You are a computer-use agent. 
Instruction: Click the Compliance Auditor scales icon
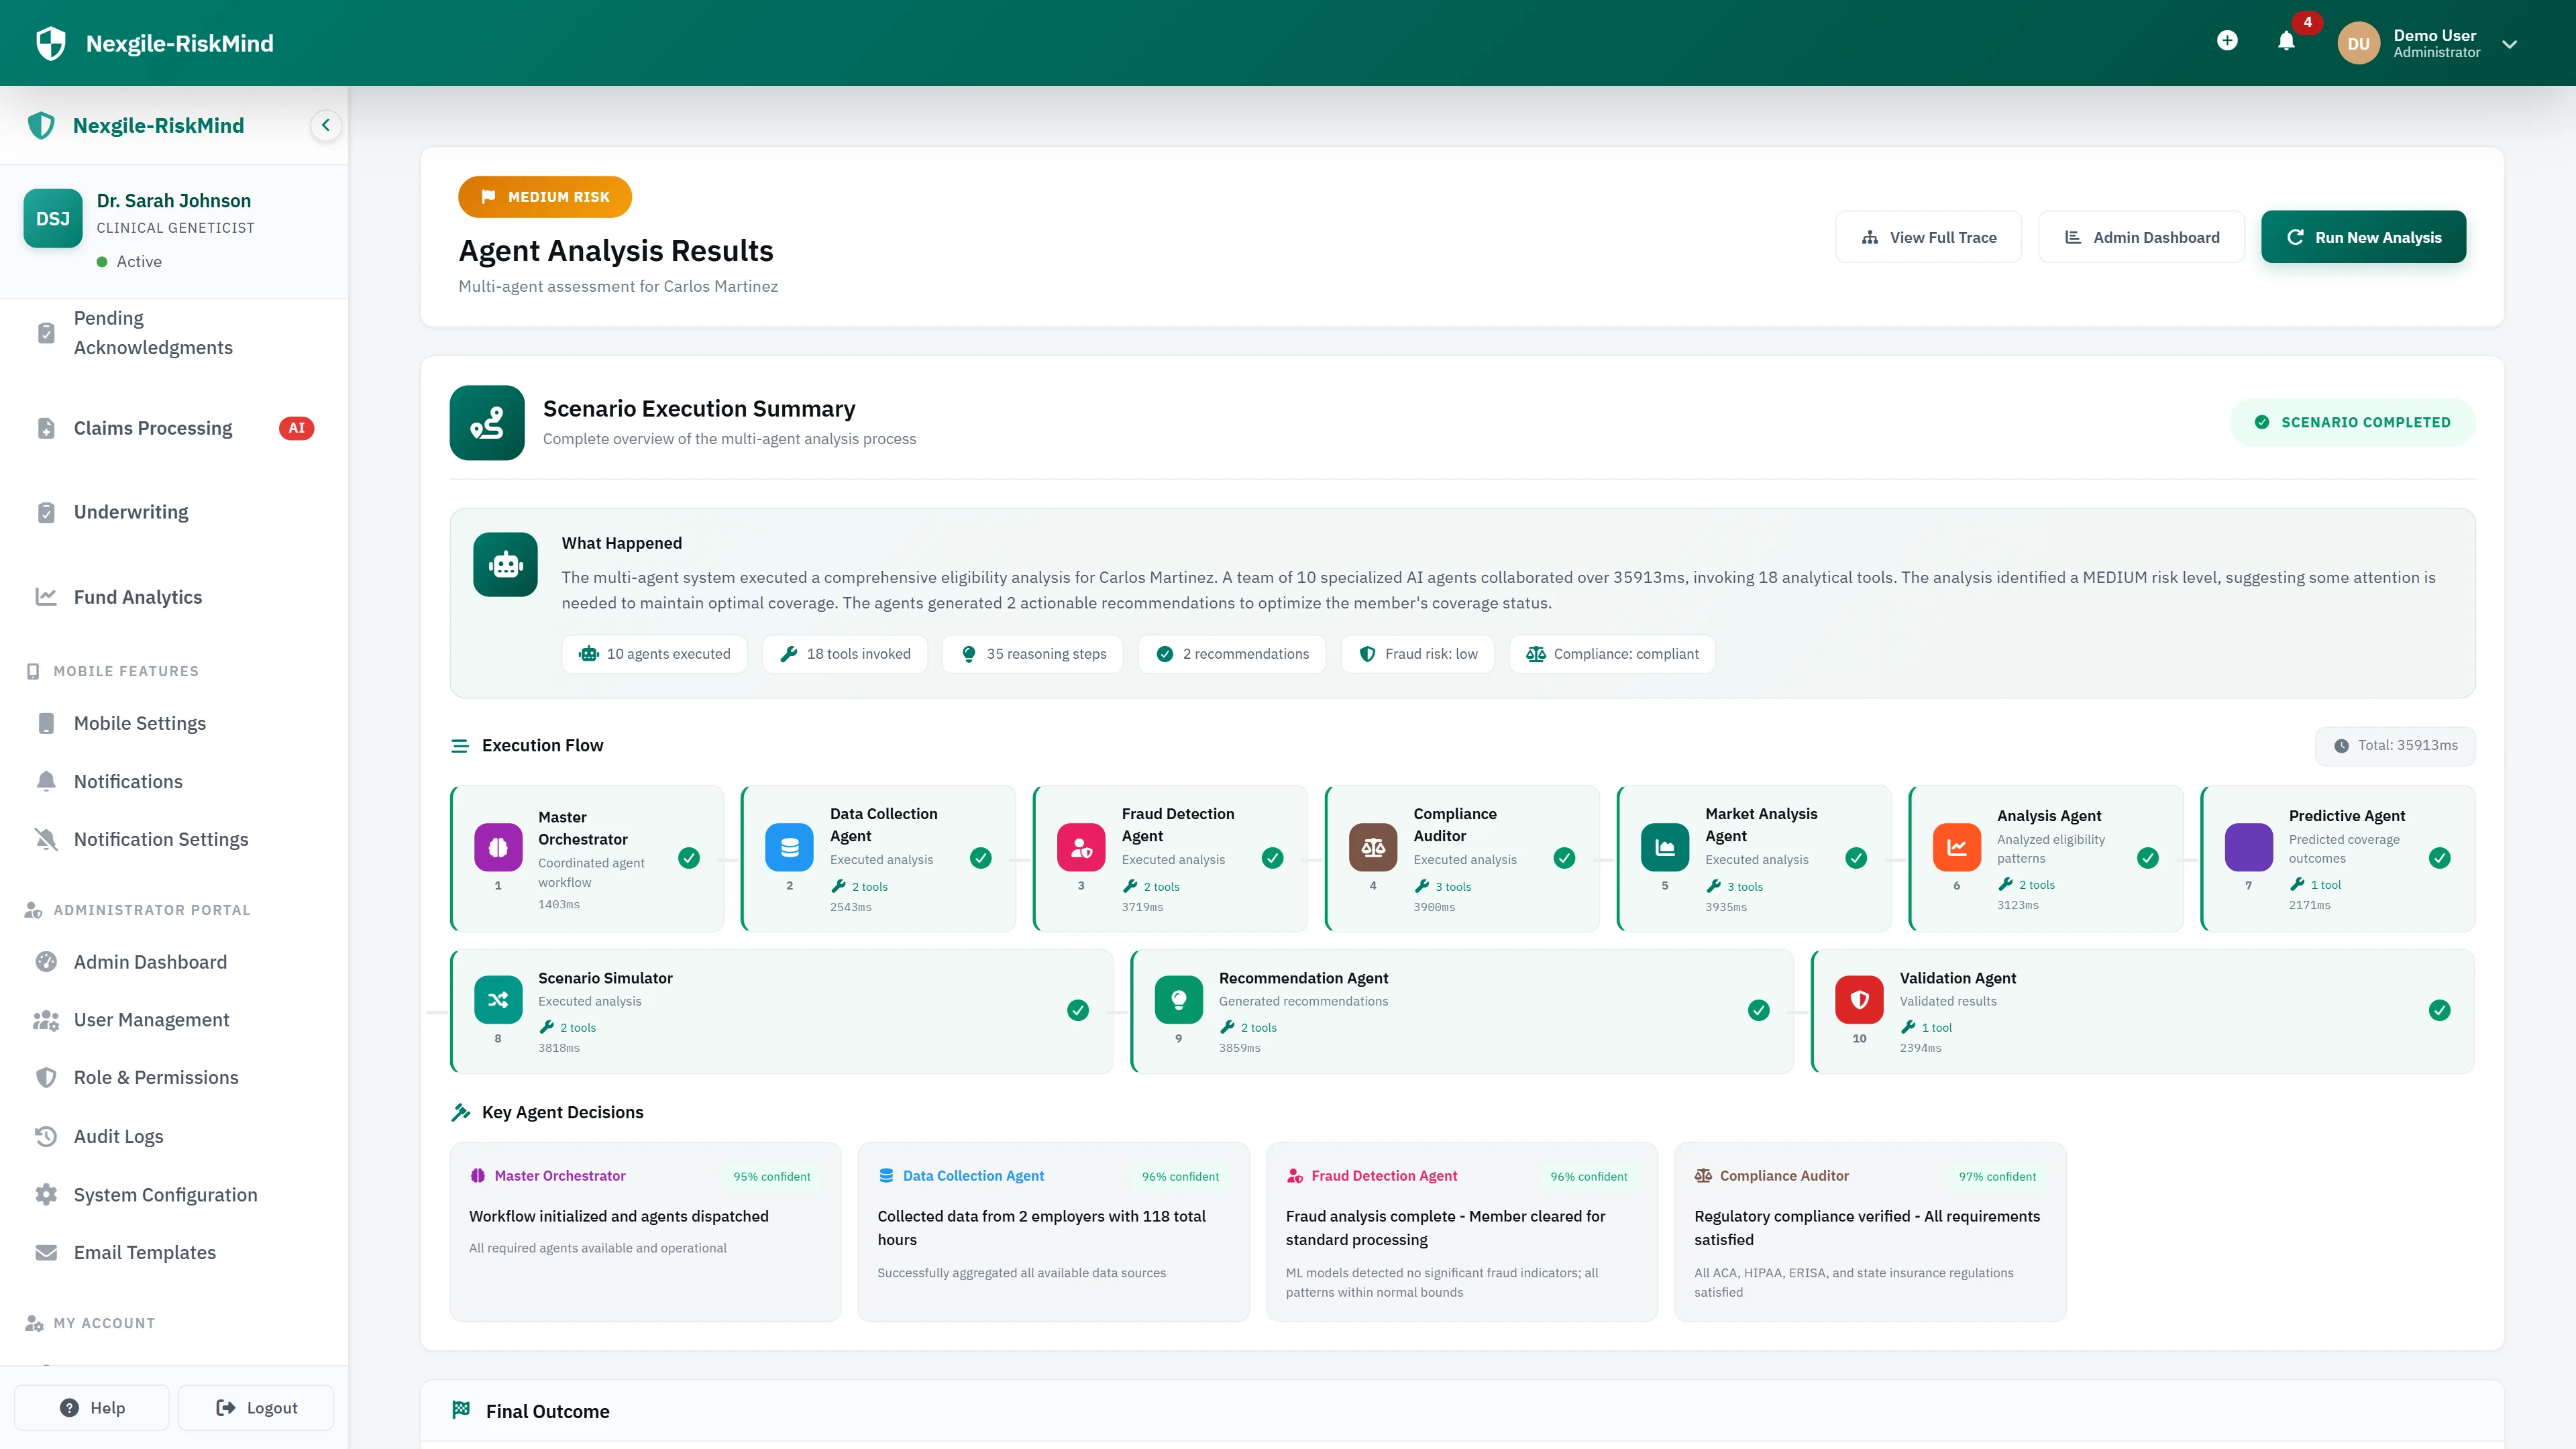point(1373,848)
